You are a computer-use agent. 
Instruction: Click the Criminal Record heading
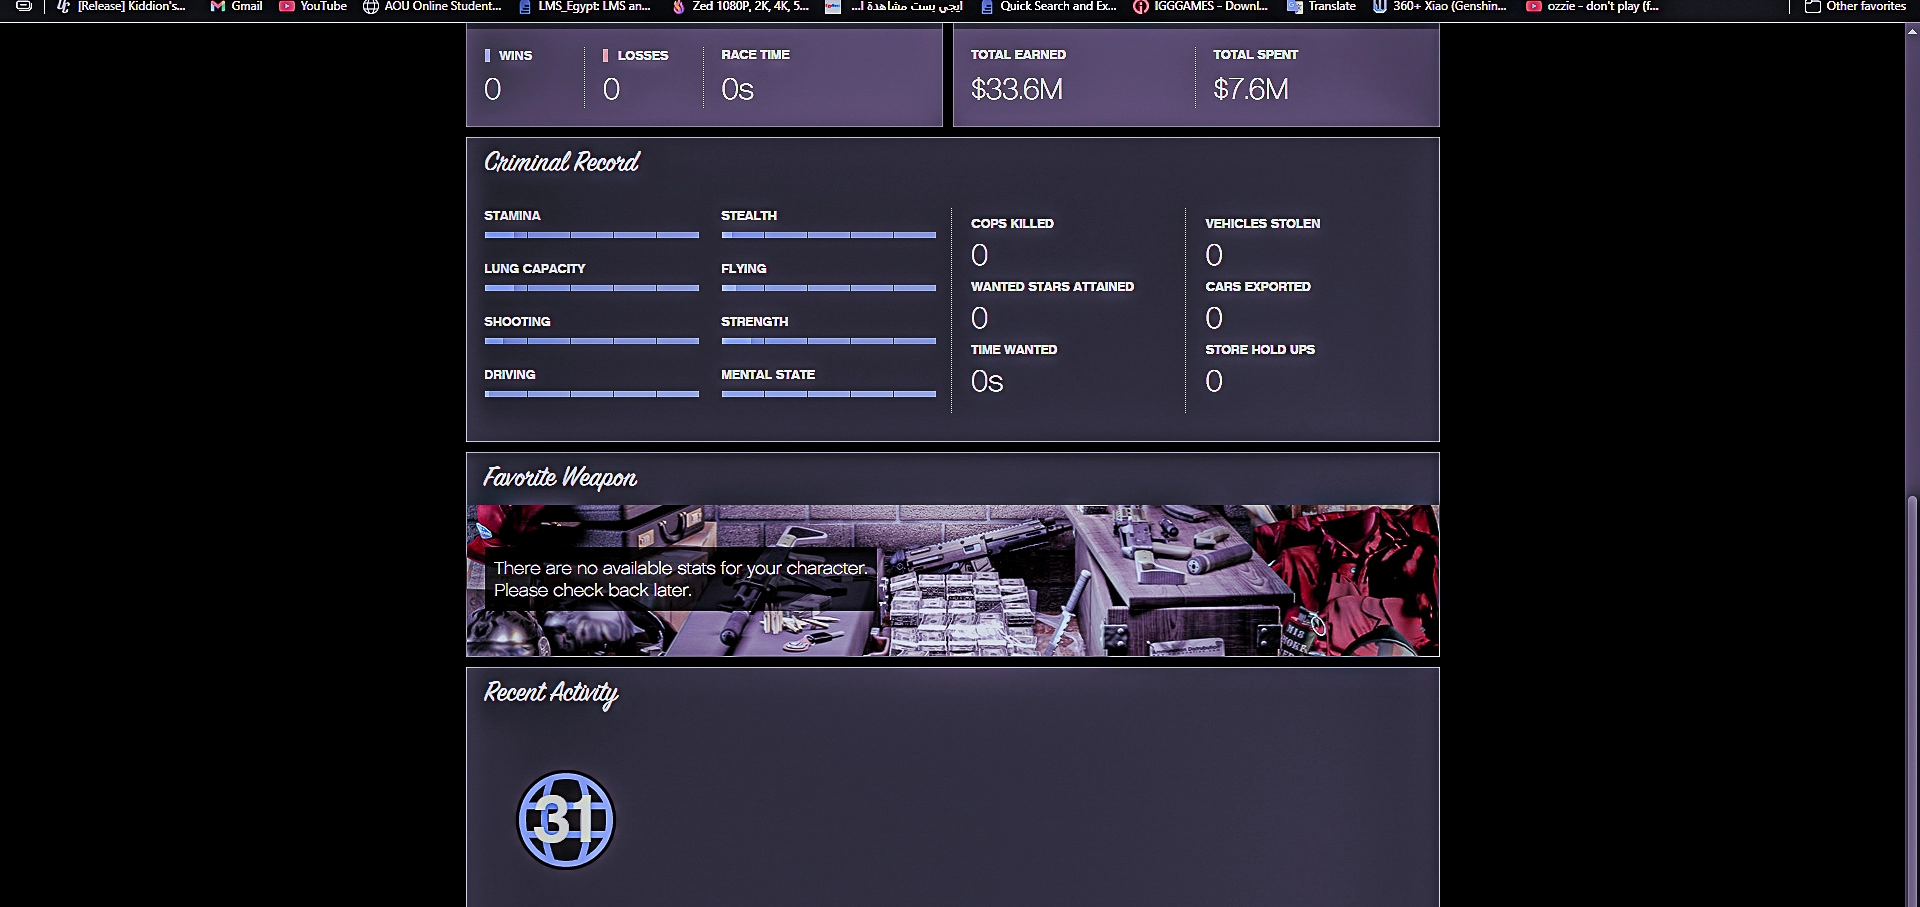pos(561,162)
